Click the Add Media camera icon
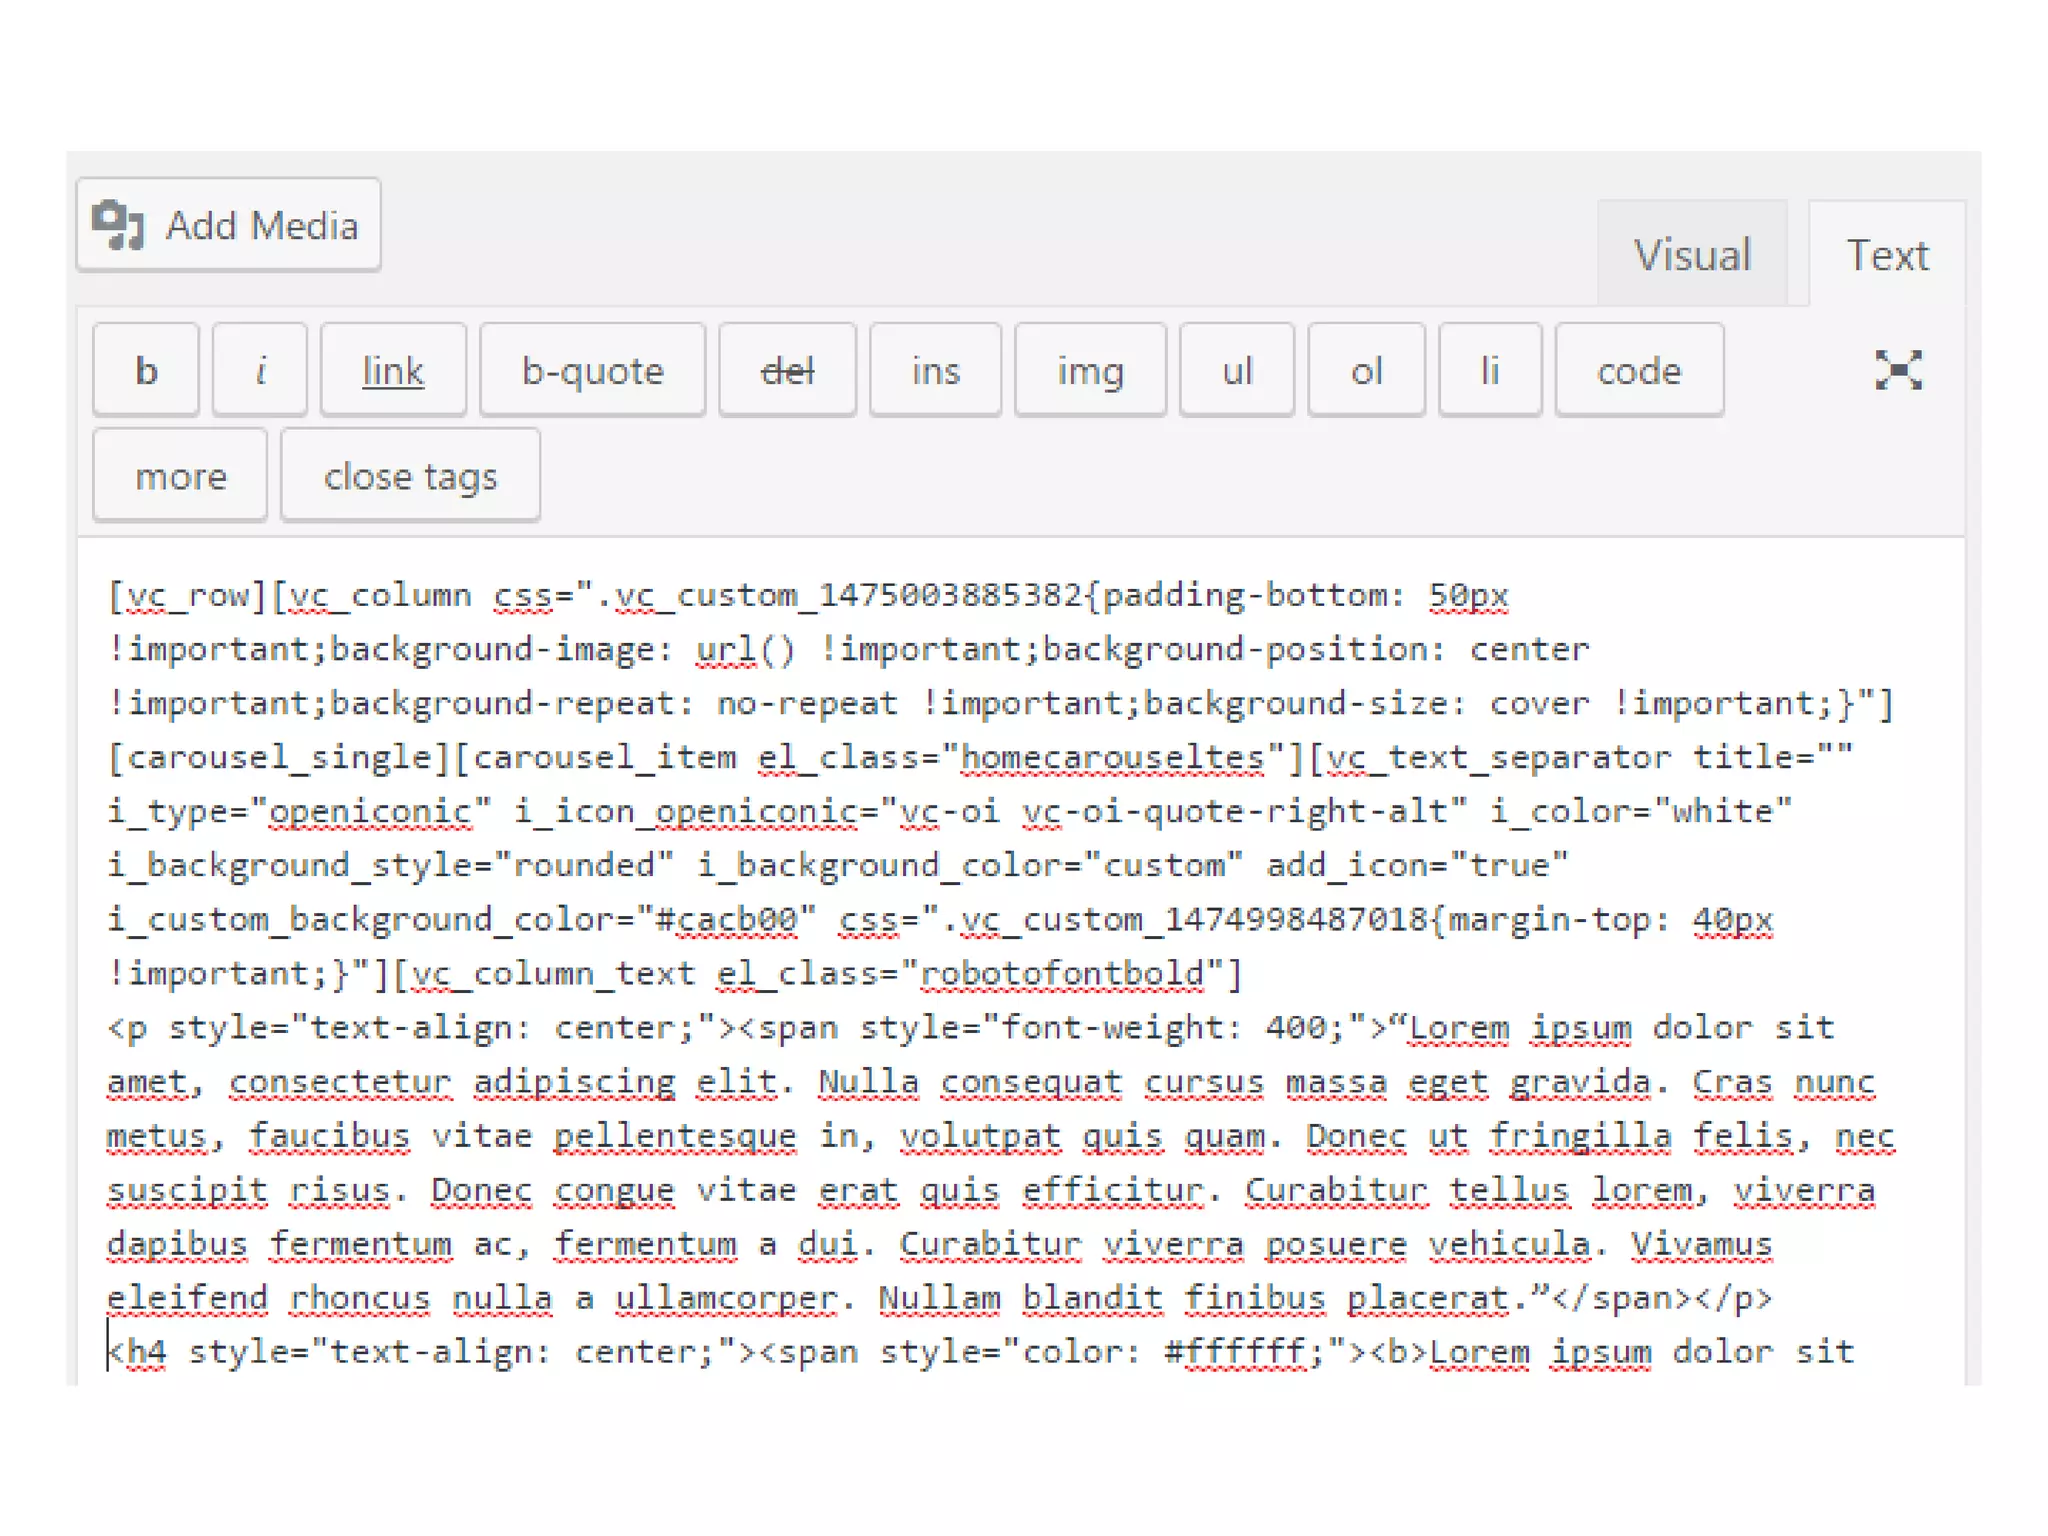This screenshot has height=1536, width=2048. pos(119,225)
